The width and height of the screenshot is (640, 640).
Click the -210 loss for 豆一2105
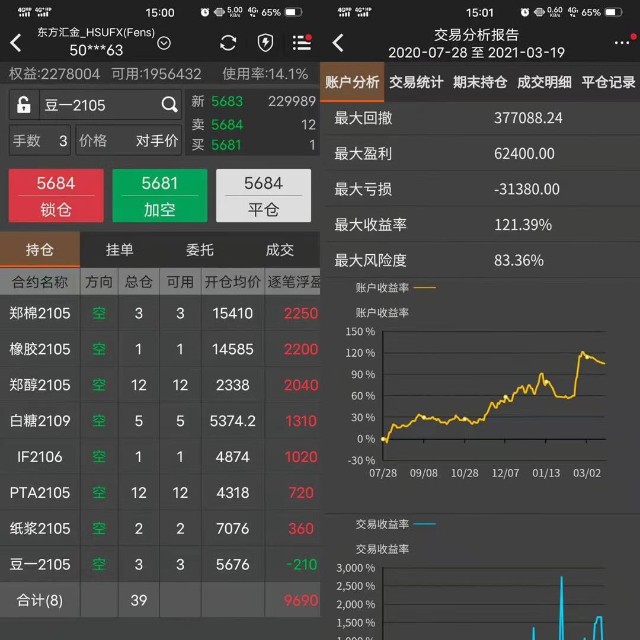coord(301,564)
